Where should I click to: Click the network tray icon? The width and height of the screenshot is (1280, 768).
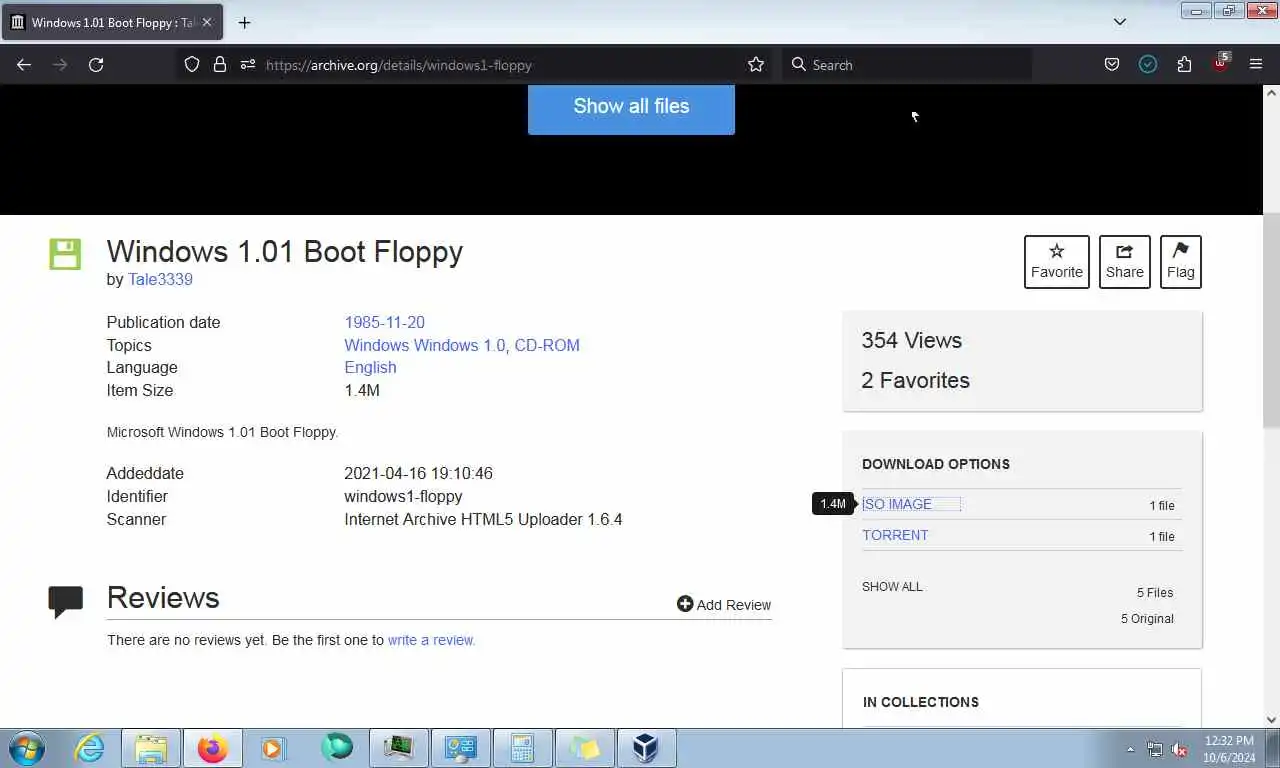(x=1155, y=749)
